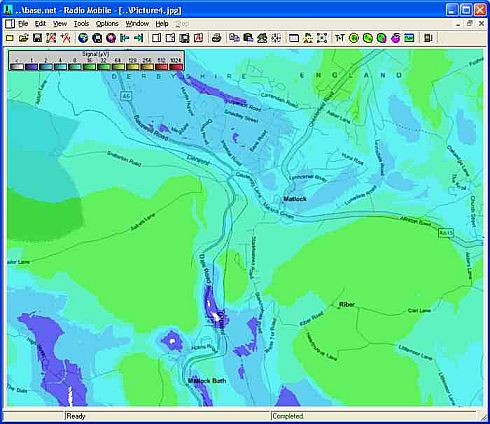The height and width of the screenshot is (424, 490).
Task: Click the purple 1 µV legend swatch
Action: (x=32, y=67)
